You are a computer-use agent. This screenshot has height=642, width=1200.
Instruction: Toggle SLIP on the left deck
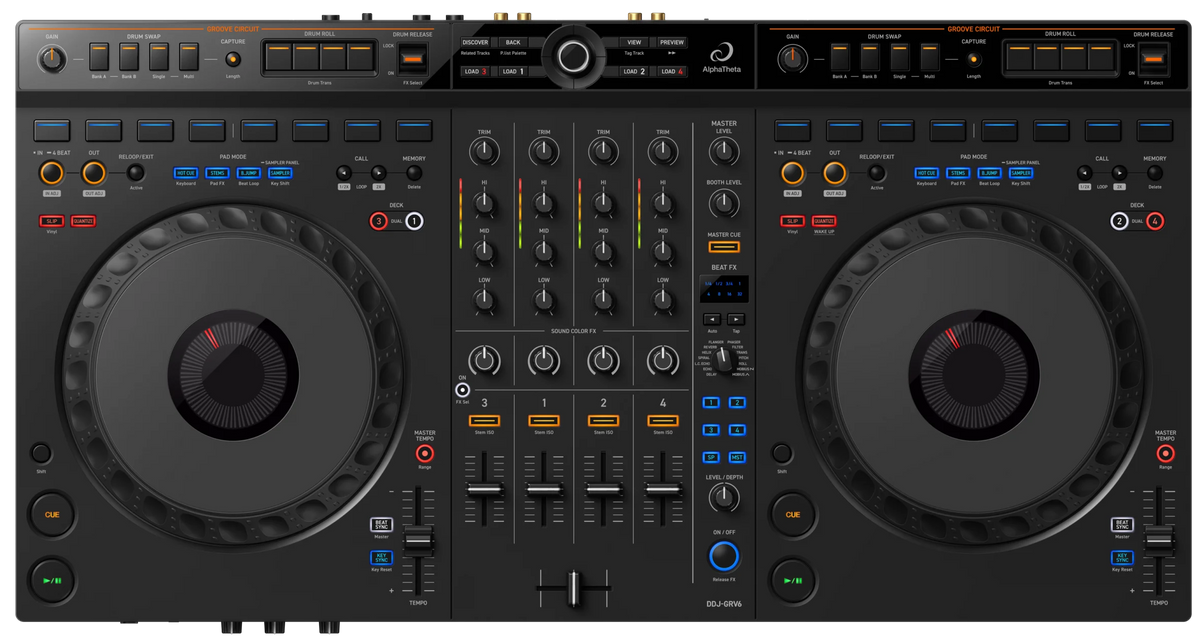52,221
